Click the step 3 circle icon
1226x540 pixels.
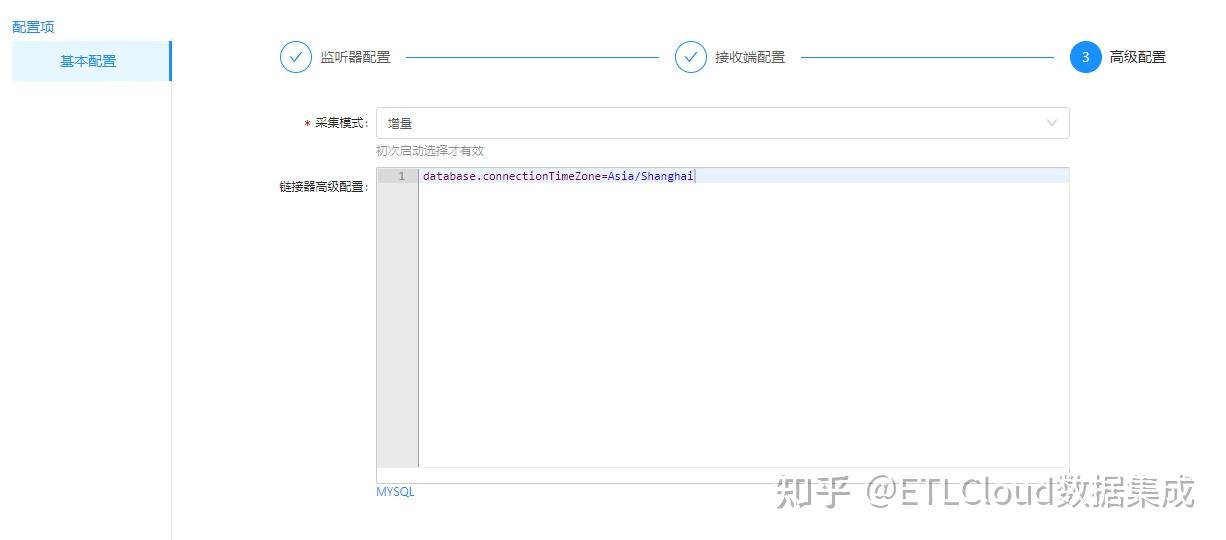1086,57
